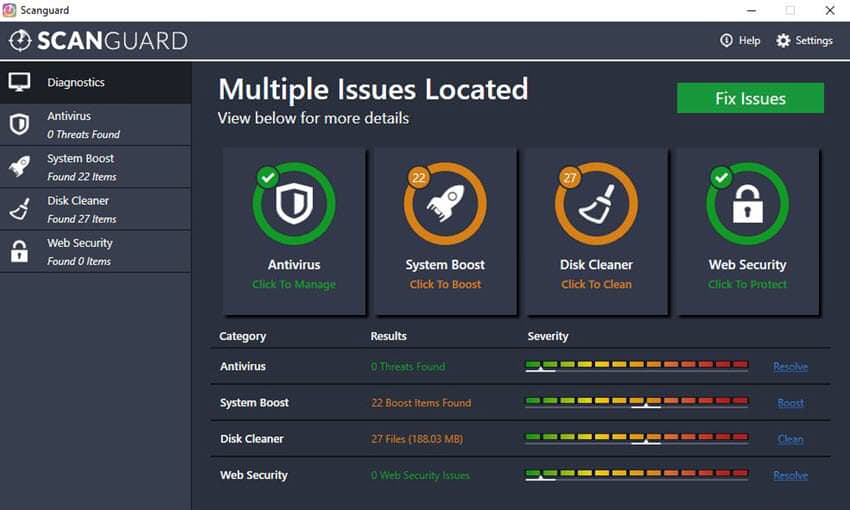Click the Antivirus shield icon in sidebar
Viewport: 850px width, 510px height.
point(20,125)
